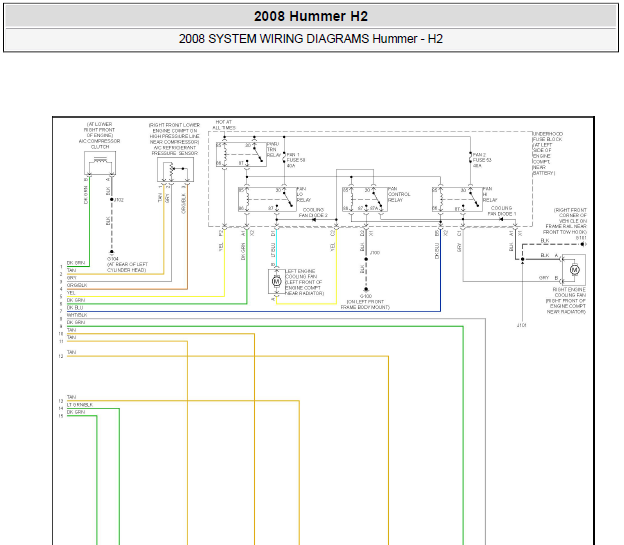The image size is (624, 545).
Task: Click the Fan Lo relay box symbol
Action: pyautogui.click(x=267, y=199)
